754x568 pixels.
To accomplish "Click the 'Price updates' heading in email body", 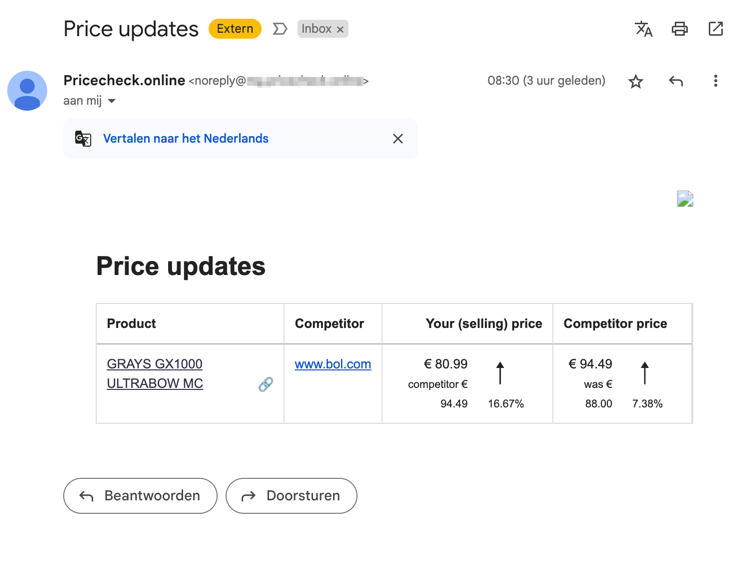I will coord(181,266).
